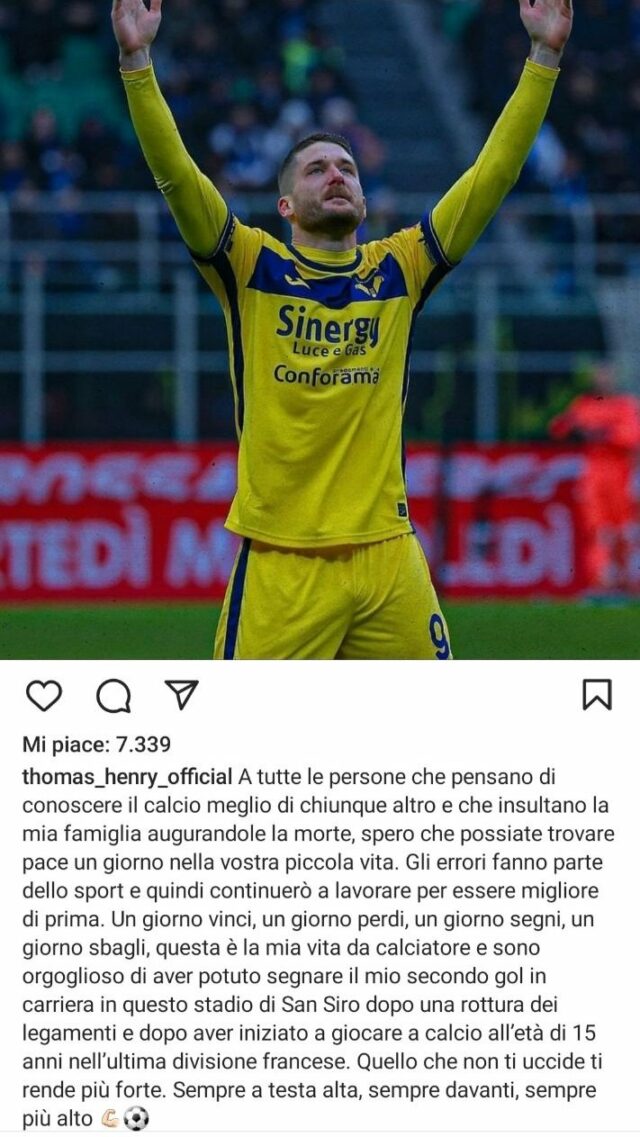640x1137 pixels.
Task: Tap the club crest on the jersey chest
Action: tap(369, 282)
